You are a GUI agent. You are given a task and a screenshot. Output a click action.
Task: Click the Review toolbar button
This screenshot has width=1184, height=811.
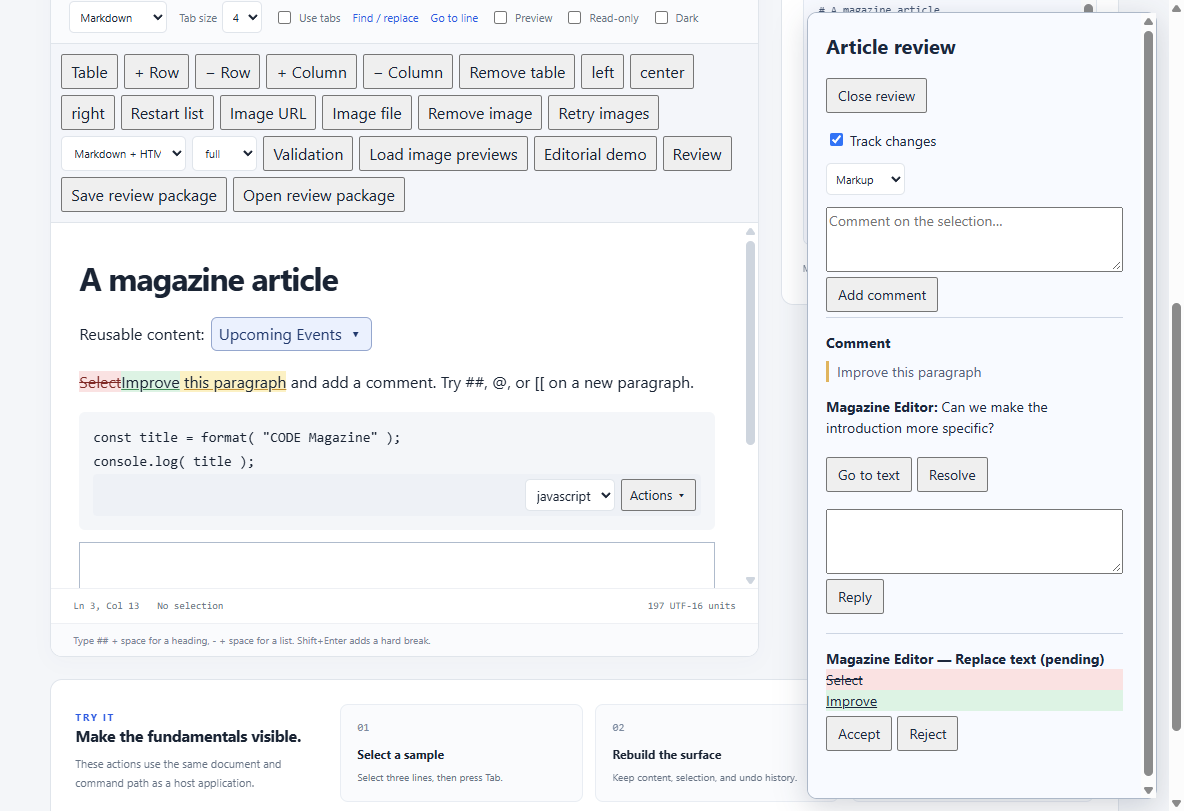tap(697, 153)
